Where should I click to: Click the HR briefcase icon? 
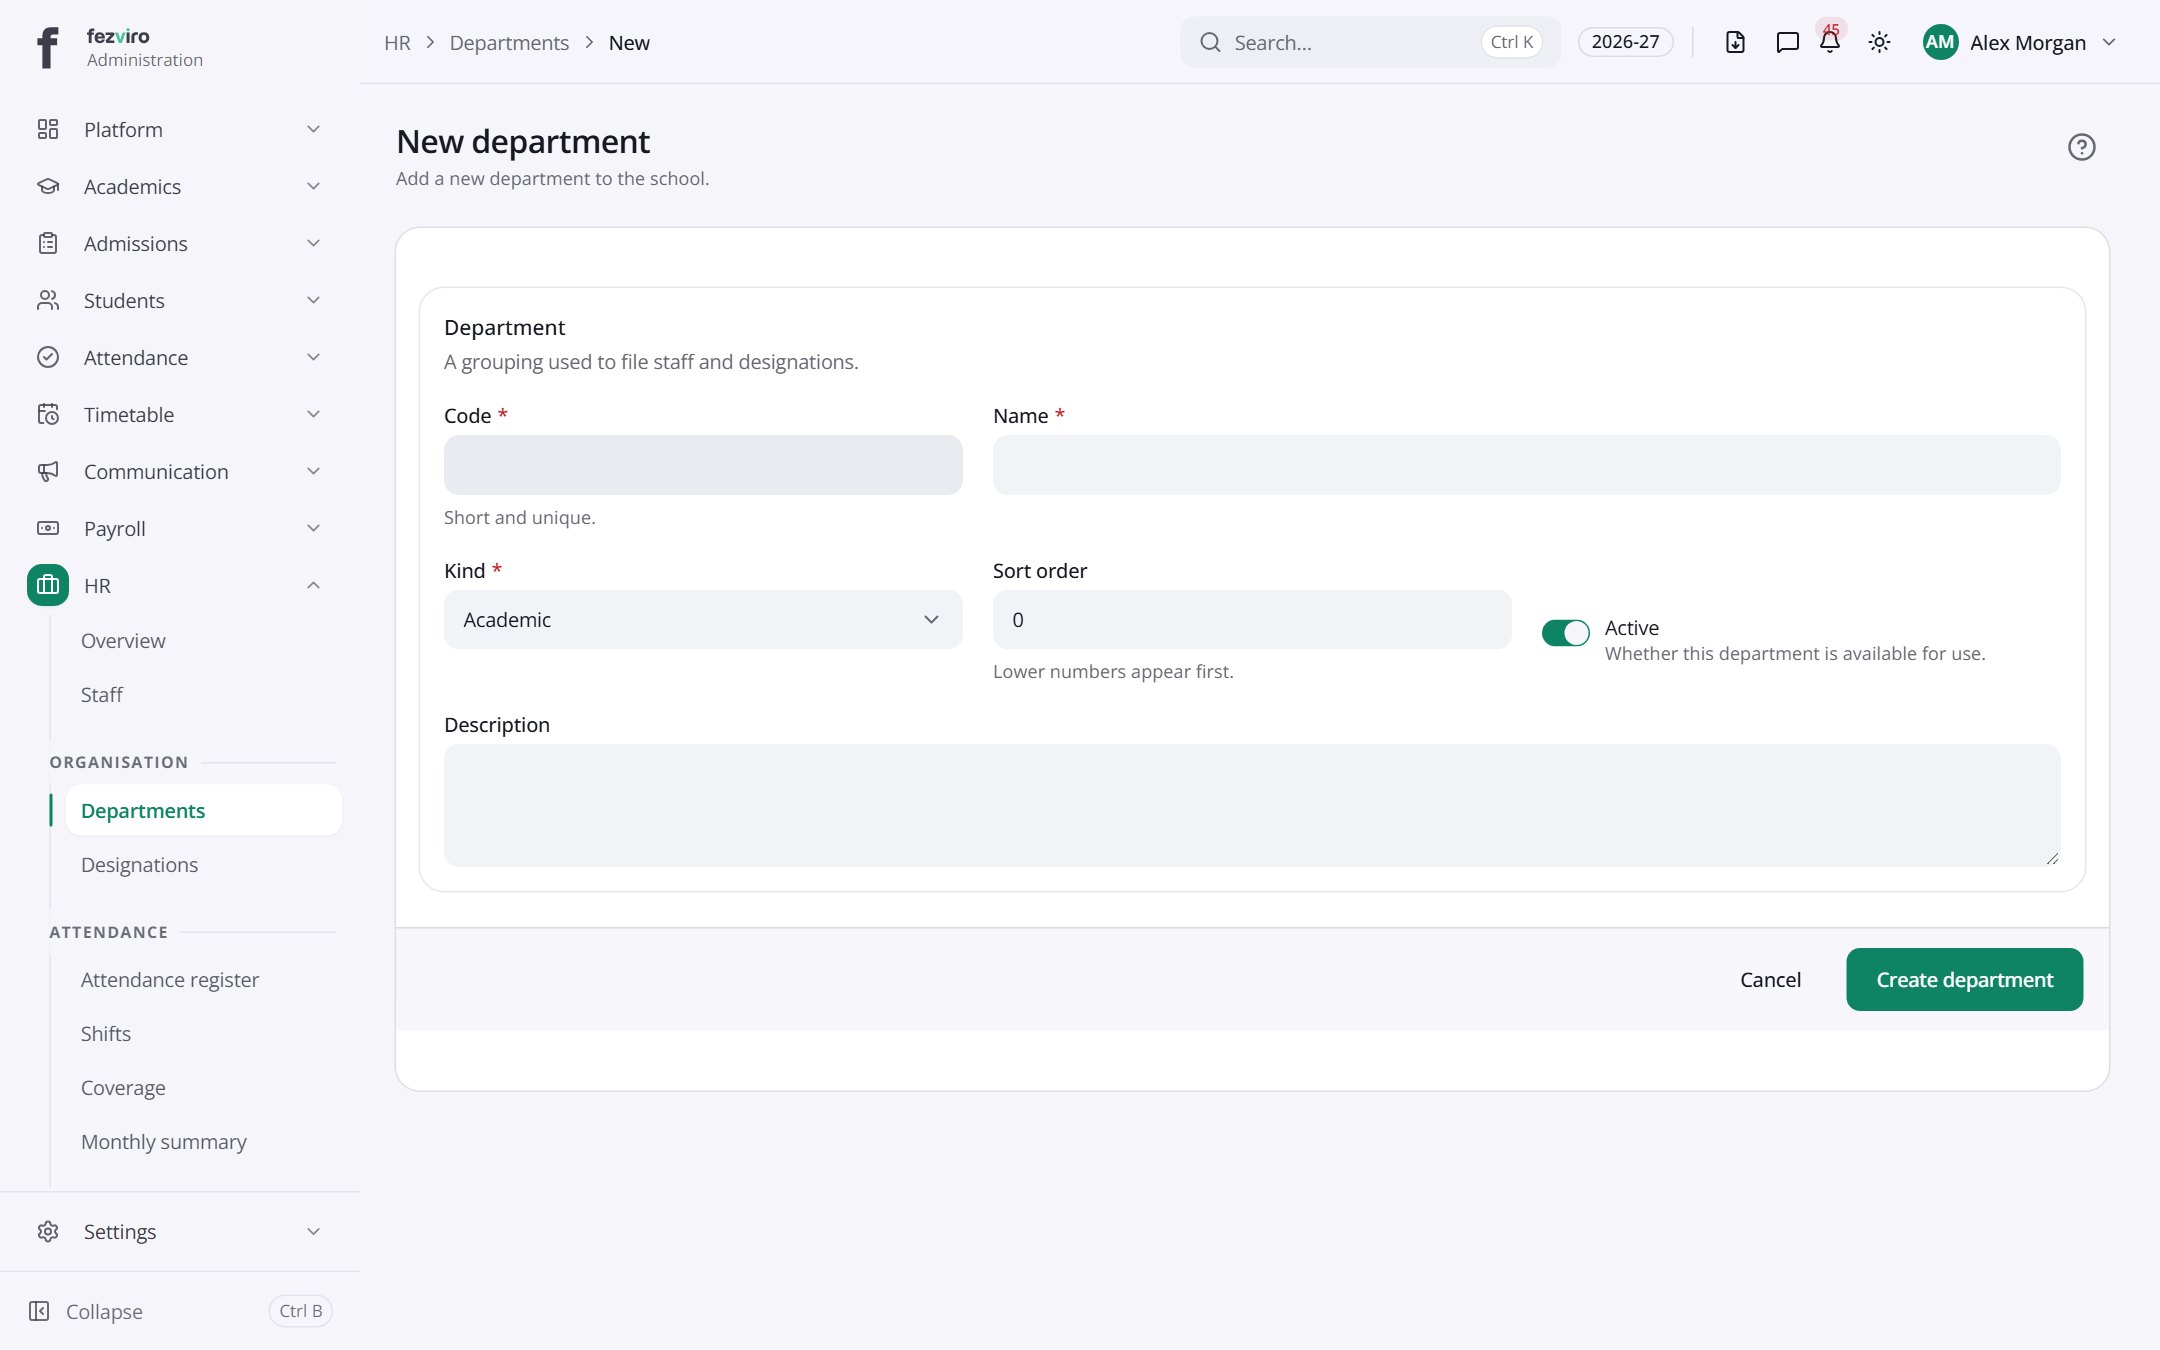tap(48, 585)
